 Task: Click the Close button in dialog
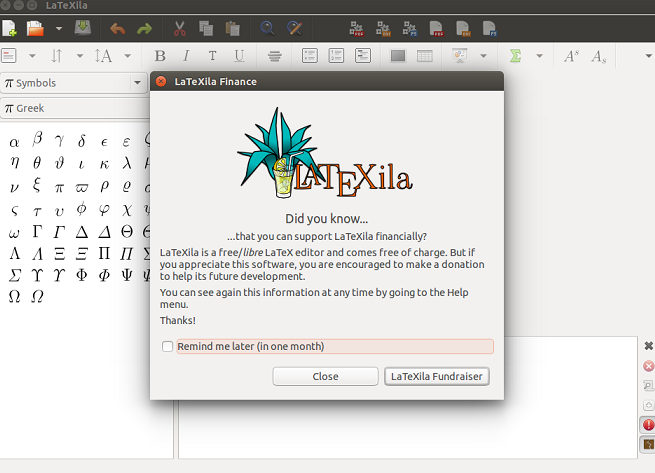point(325,376)
